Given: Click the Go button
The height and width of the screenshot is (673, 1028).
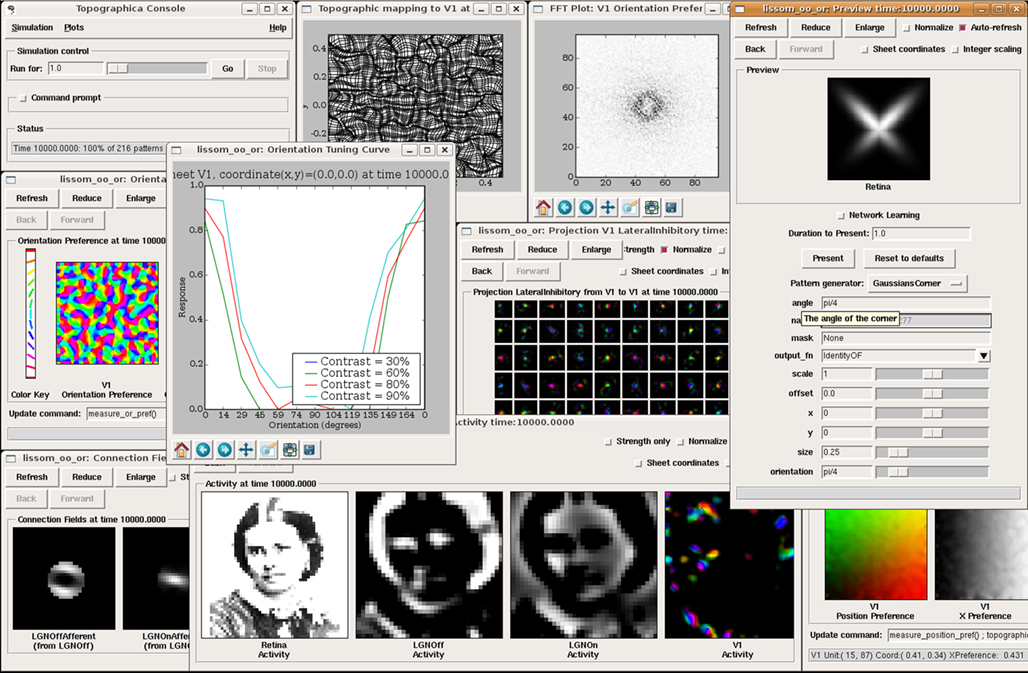Looking at the screenshot, I should pos(227,69).
